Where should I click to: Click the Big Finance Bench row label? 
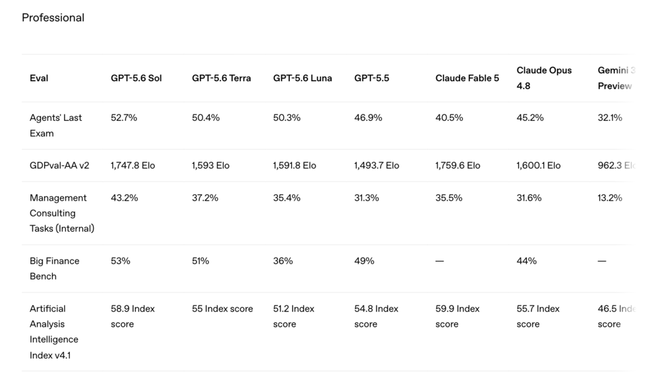pyautogui.click(x=54, y=269)
